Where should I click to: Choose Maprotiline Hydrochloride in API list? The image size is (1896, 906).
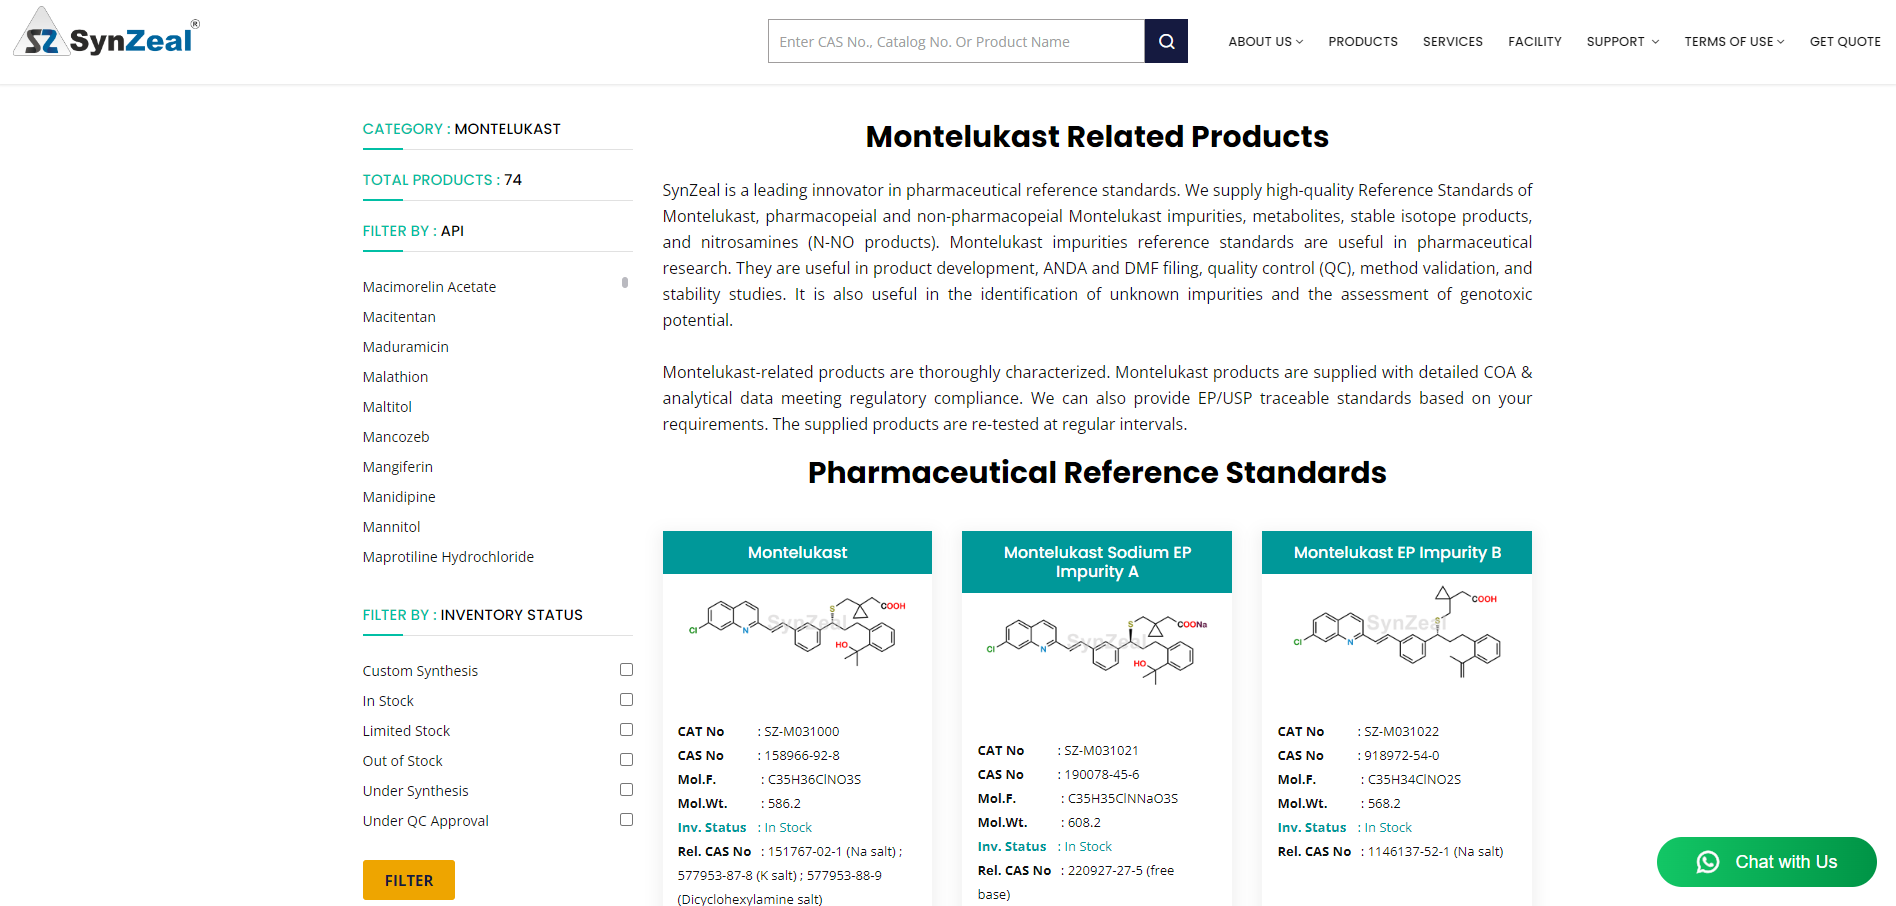(448, 557)
